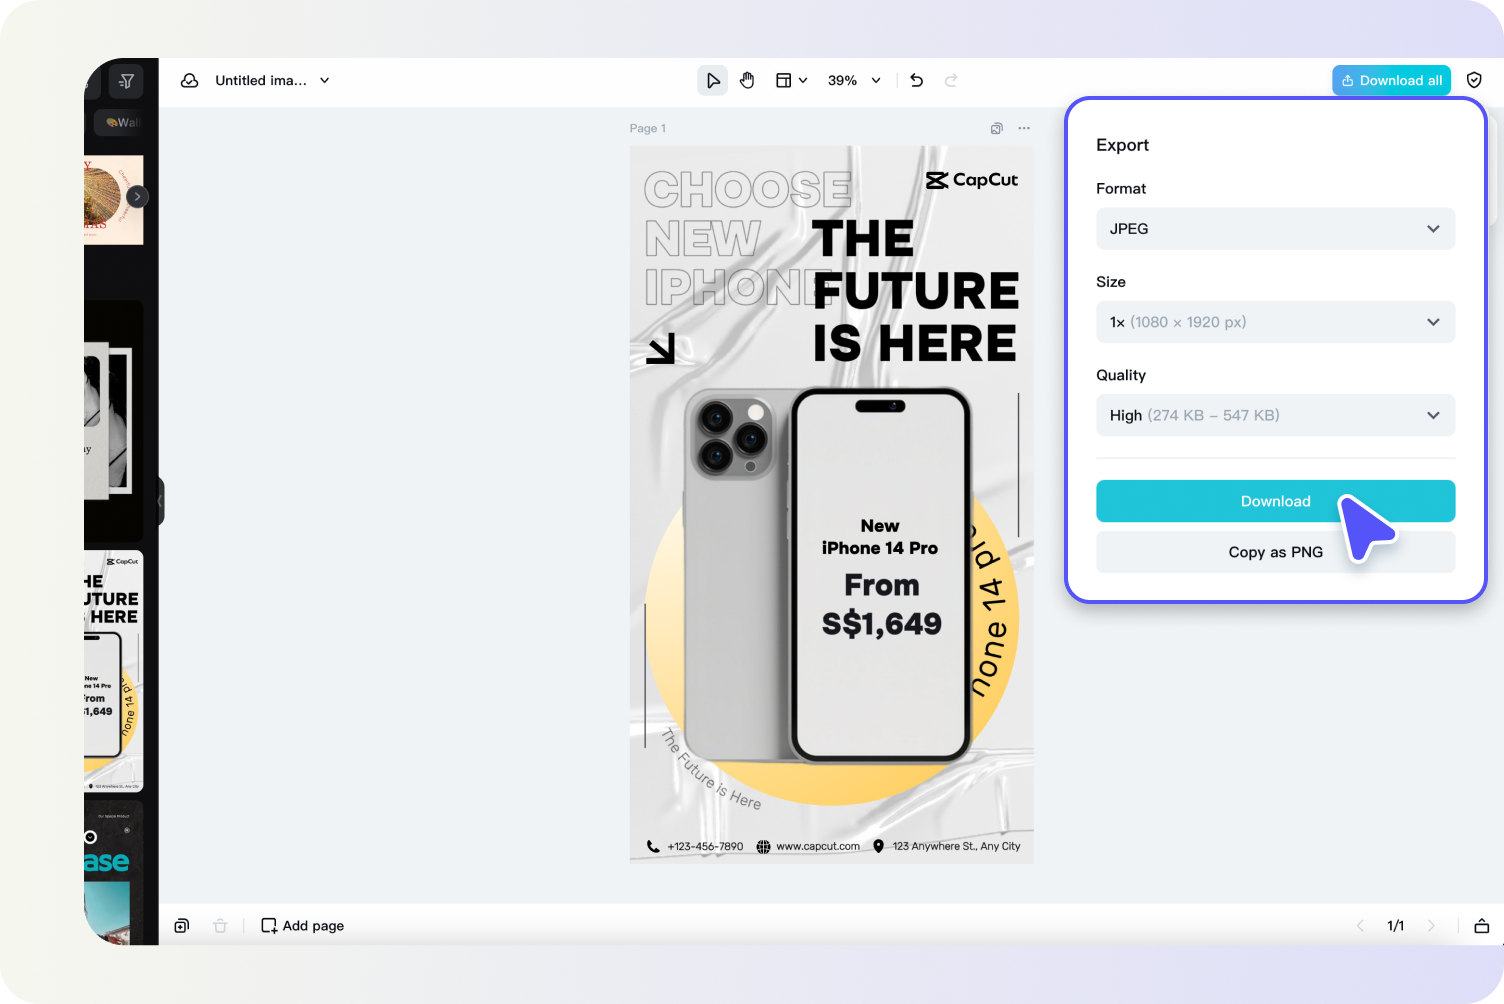
Task: Select the cursor selection tool
Action: (x=712, y=80)
